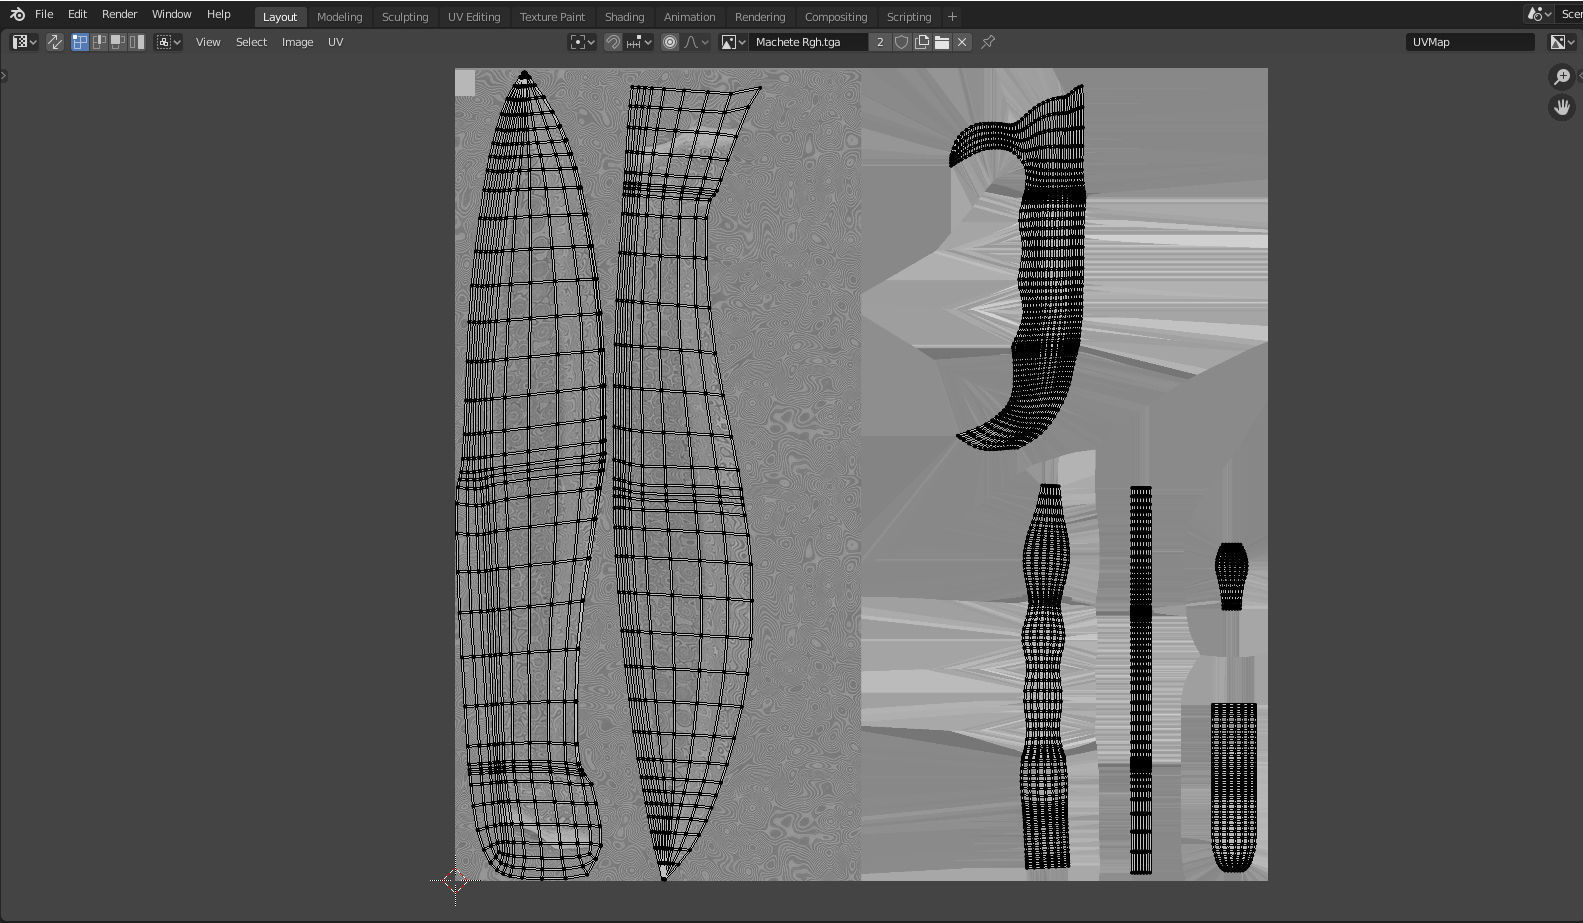Open the snap target options dropdown
The image size is (1583, 923).
point(639,42)
